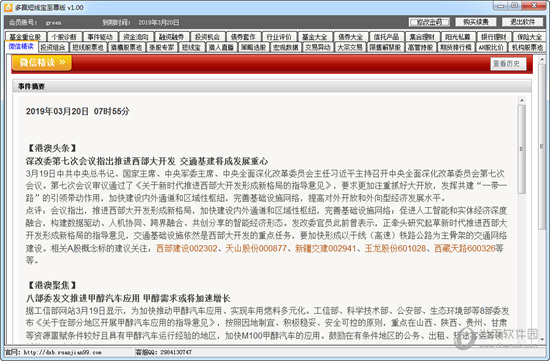The image size is (550, 361).
Task: Open the 大宗交易 tab
Action: pyautogui.click(x=350, y=47)
